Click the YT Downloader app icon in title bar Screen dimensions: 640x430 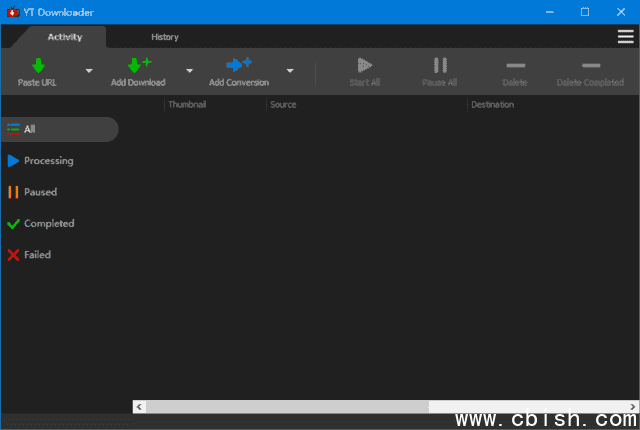click(x=13, y=12)
